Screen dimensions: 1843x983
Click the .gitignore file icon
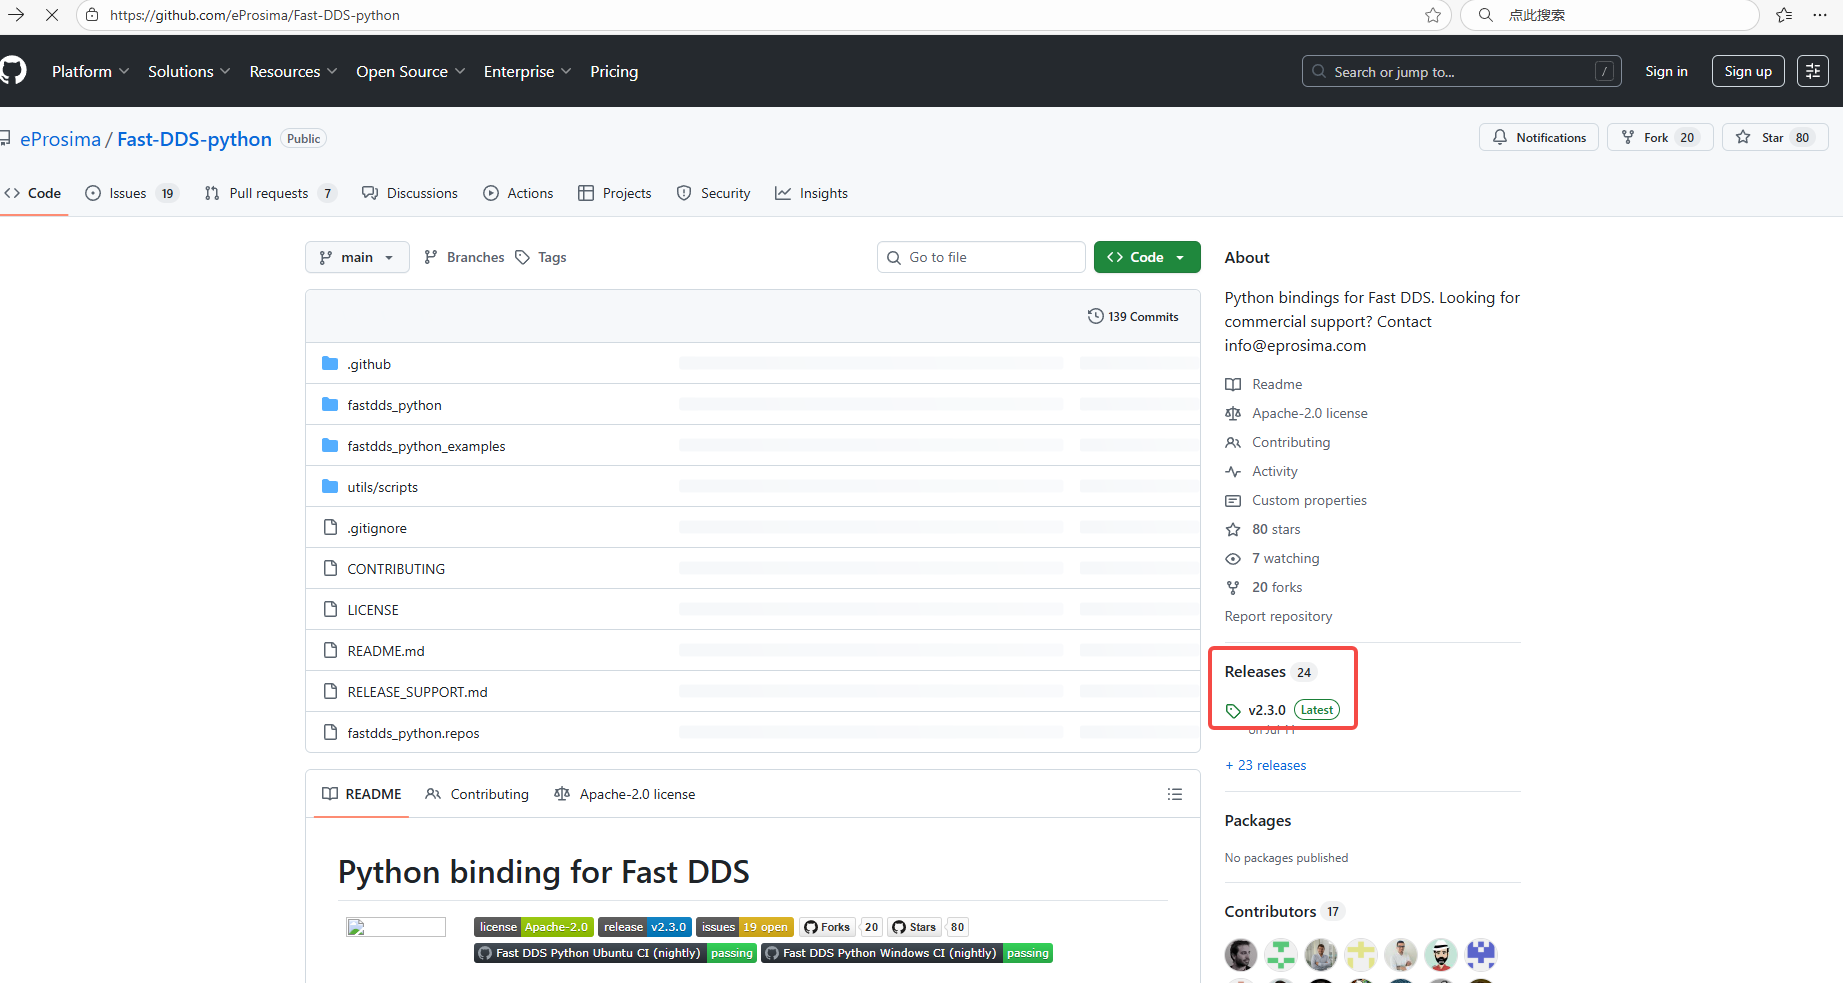330,527
